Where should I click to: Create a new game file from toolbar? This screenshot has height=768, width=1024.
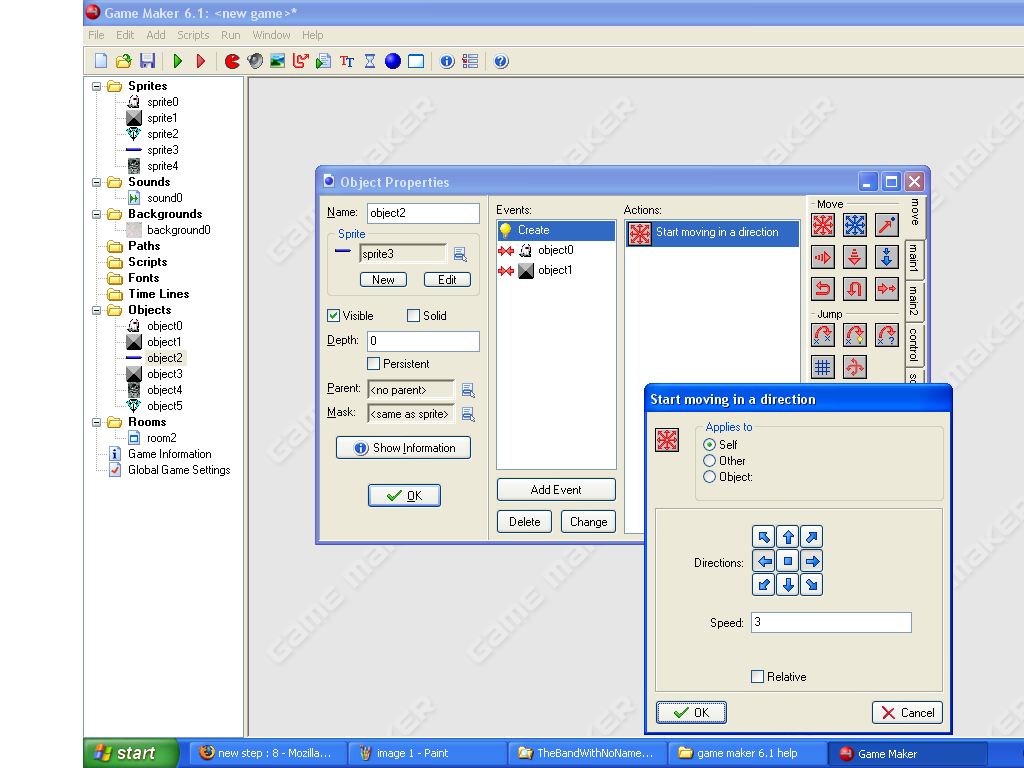[x=101, y=61]
